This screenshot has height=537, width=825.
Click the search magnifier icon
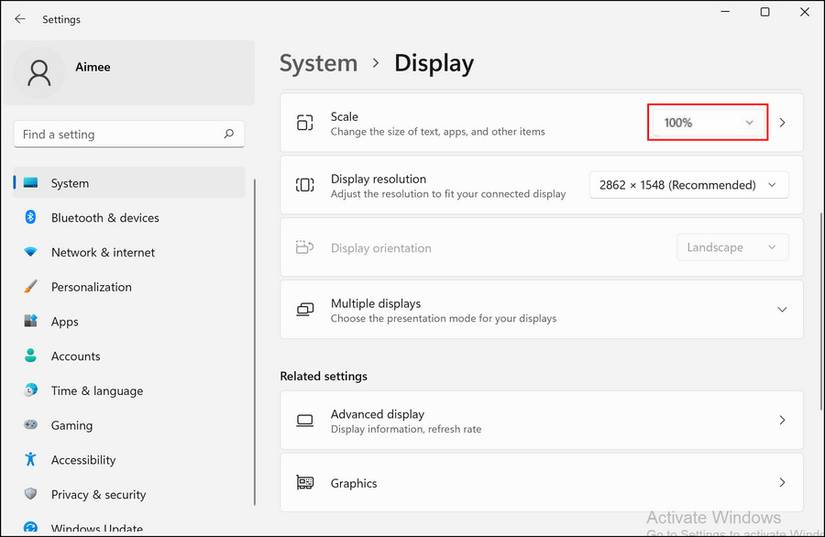pyautogui.click(x=229, y=134)
